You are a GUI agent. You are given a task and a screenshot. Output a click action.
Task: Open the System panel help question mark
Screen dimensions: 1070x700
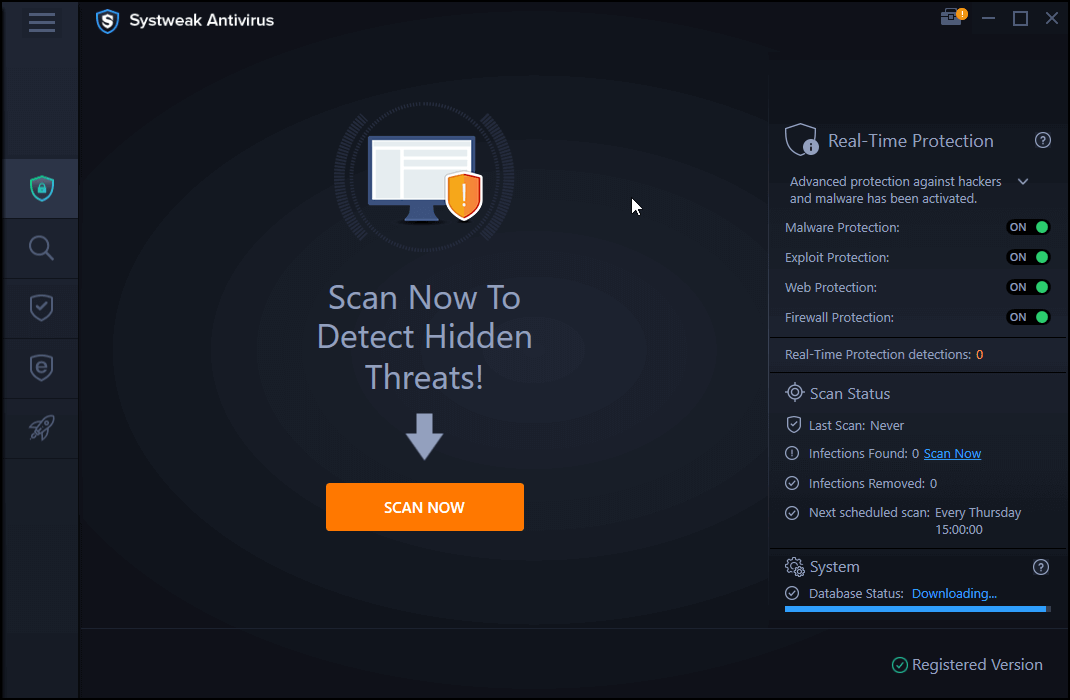(1041, 566)
